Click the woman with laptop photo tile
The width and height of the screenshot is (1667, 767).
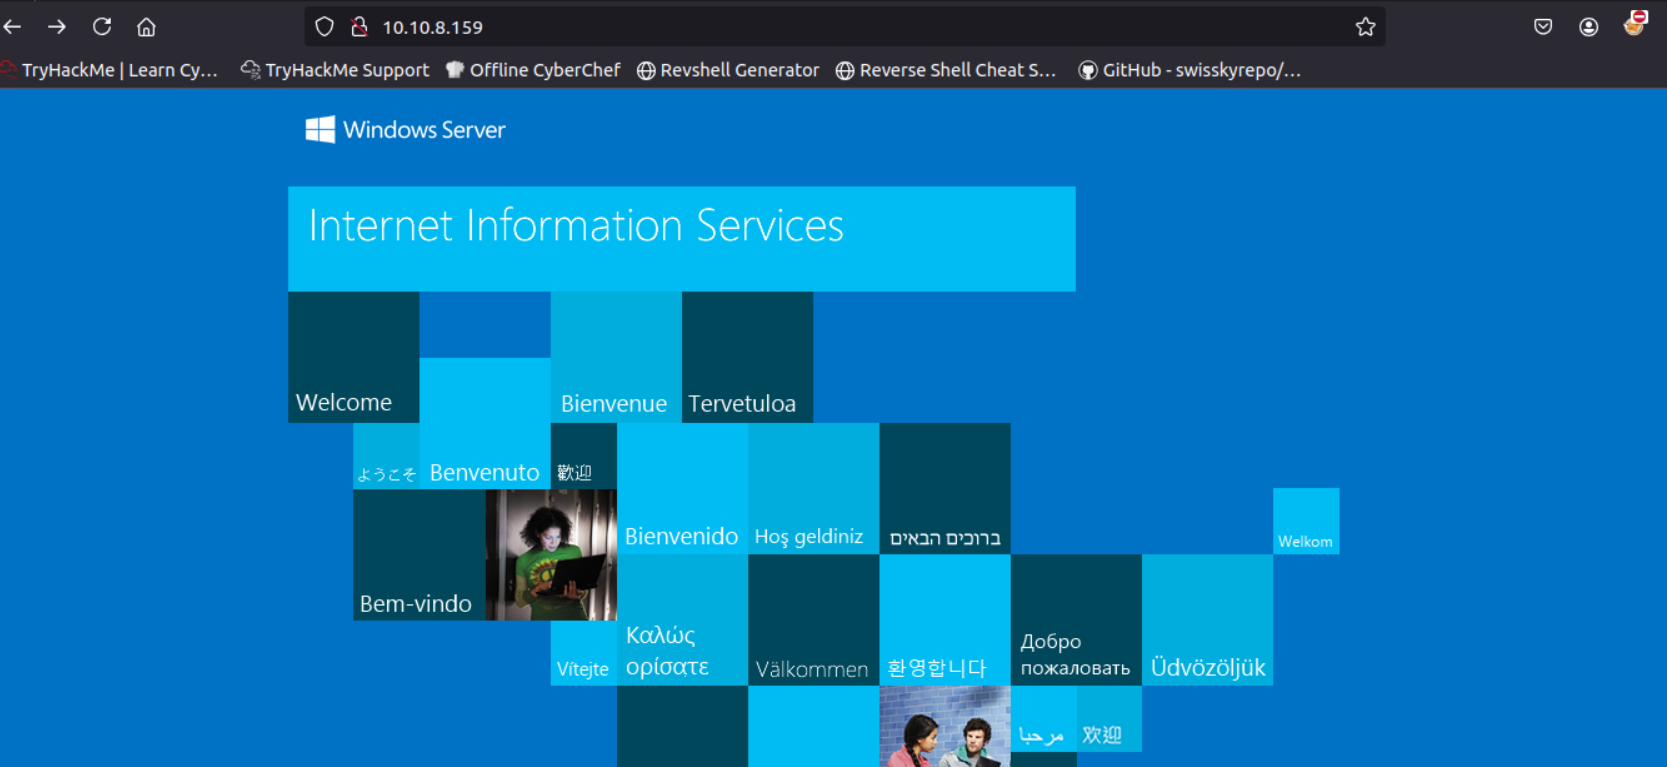coord(551,555)
